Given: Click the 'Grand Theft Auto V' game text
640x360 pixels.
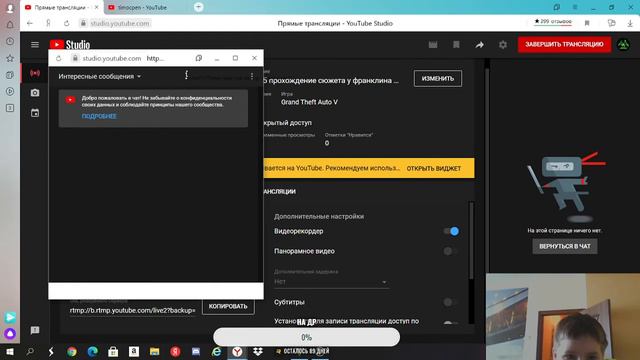Looking at the screenshot, I should pyautogui.click(x=309, y=102).
